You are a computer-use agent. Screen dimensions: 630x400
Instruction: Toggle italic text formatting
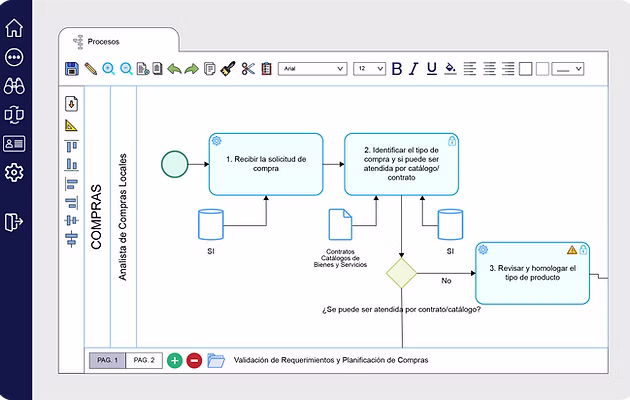[414, 69]
